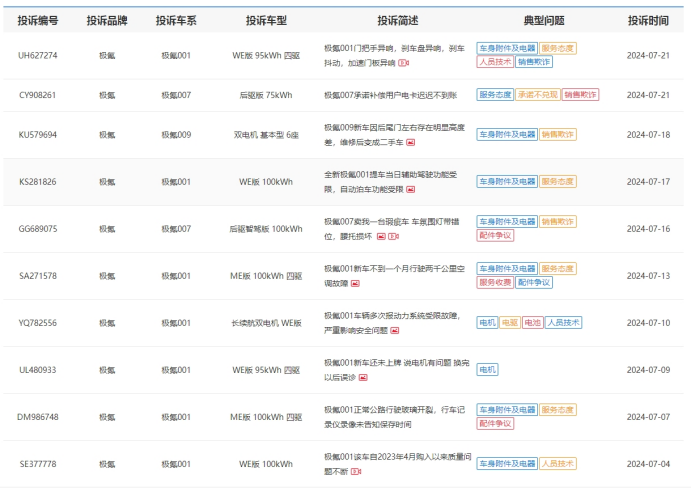Select 电驱 tag in row YQ782556
The height and width of the screenshot is (489, 692).
[510, 323]
